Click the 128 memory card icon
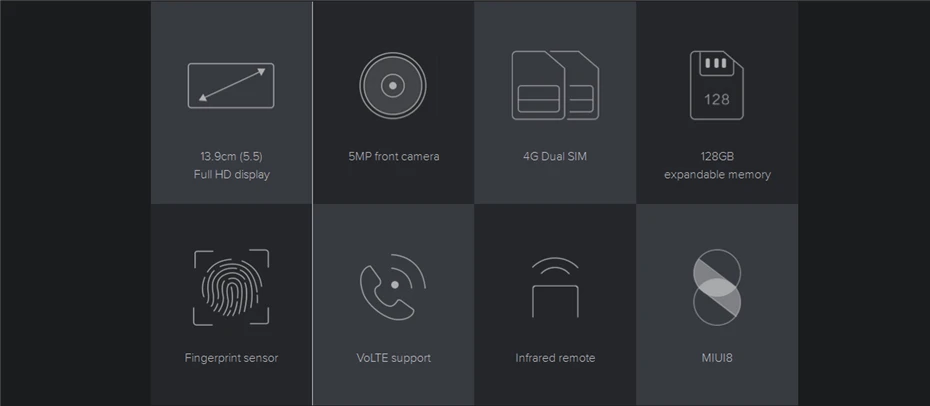Image resolution: width=930 pixels, height=406 pixels. pyautogui.click(x=716, y=85)
